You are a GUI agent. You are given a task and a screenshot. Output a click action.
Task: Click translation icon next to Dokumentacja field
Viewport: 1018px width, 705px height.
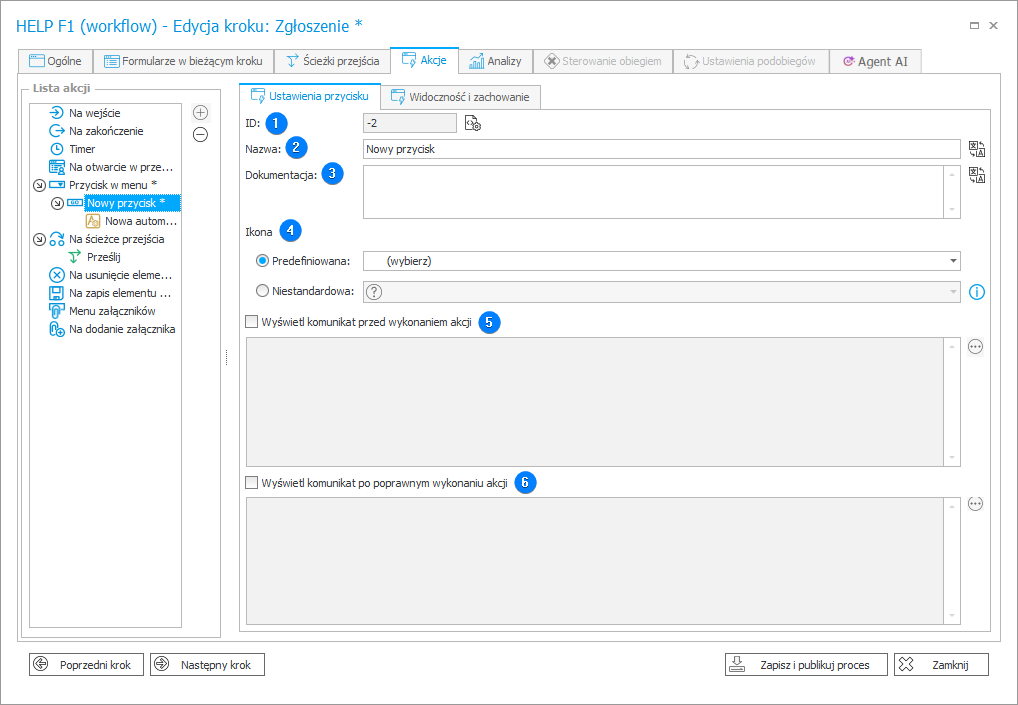[977, 176]
